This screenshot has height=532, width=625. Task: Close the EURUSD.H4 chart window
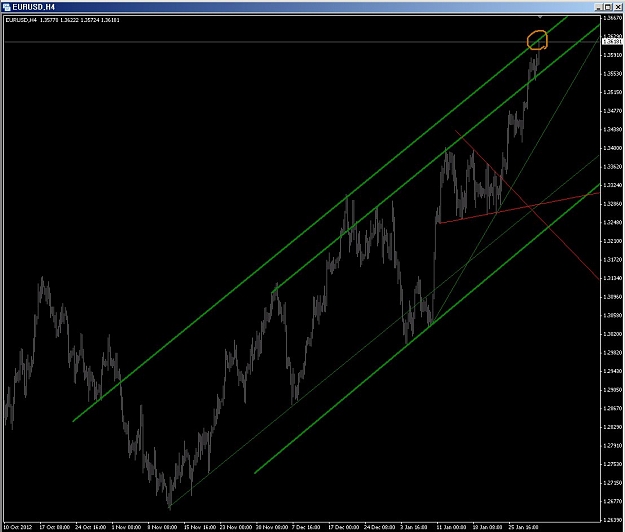[x=617, y=7]
